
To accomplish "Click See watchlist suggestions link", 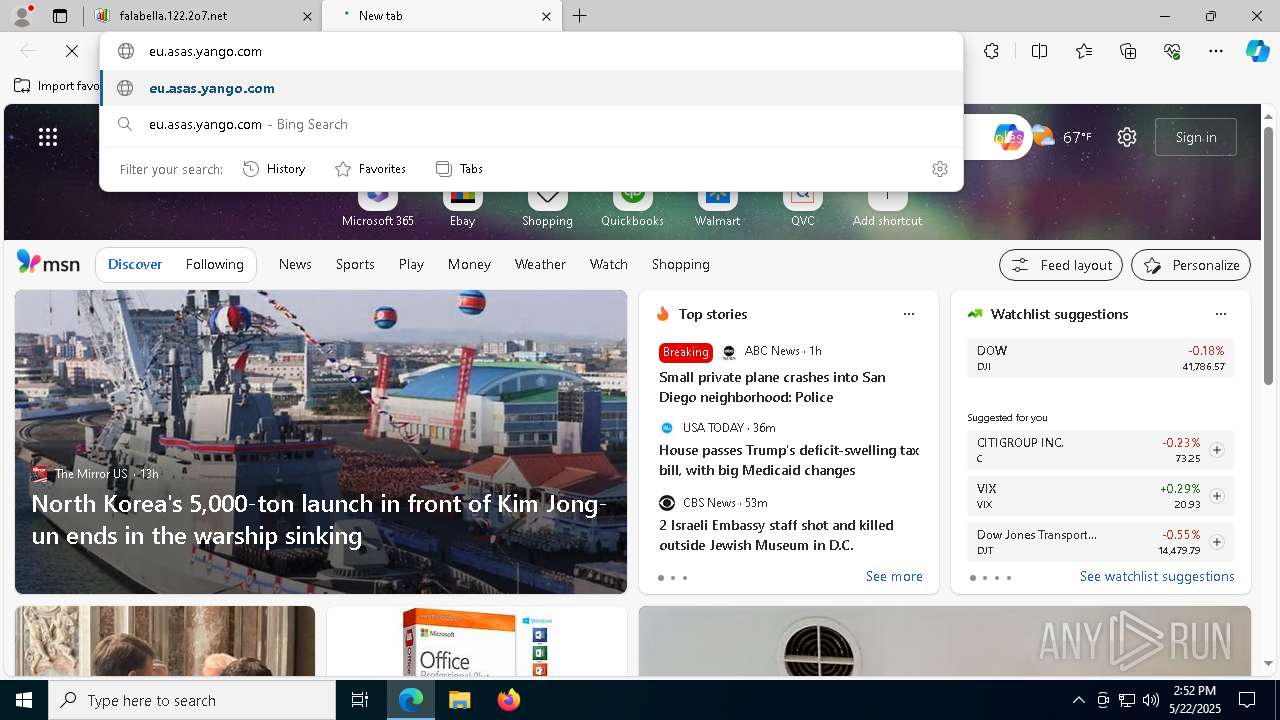I will (1157, 576).
